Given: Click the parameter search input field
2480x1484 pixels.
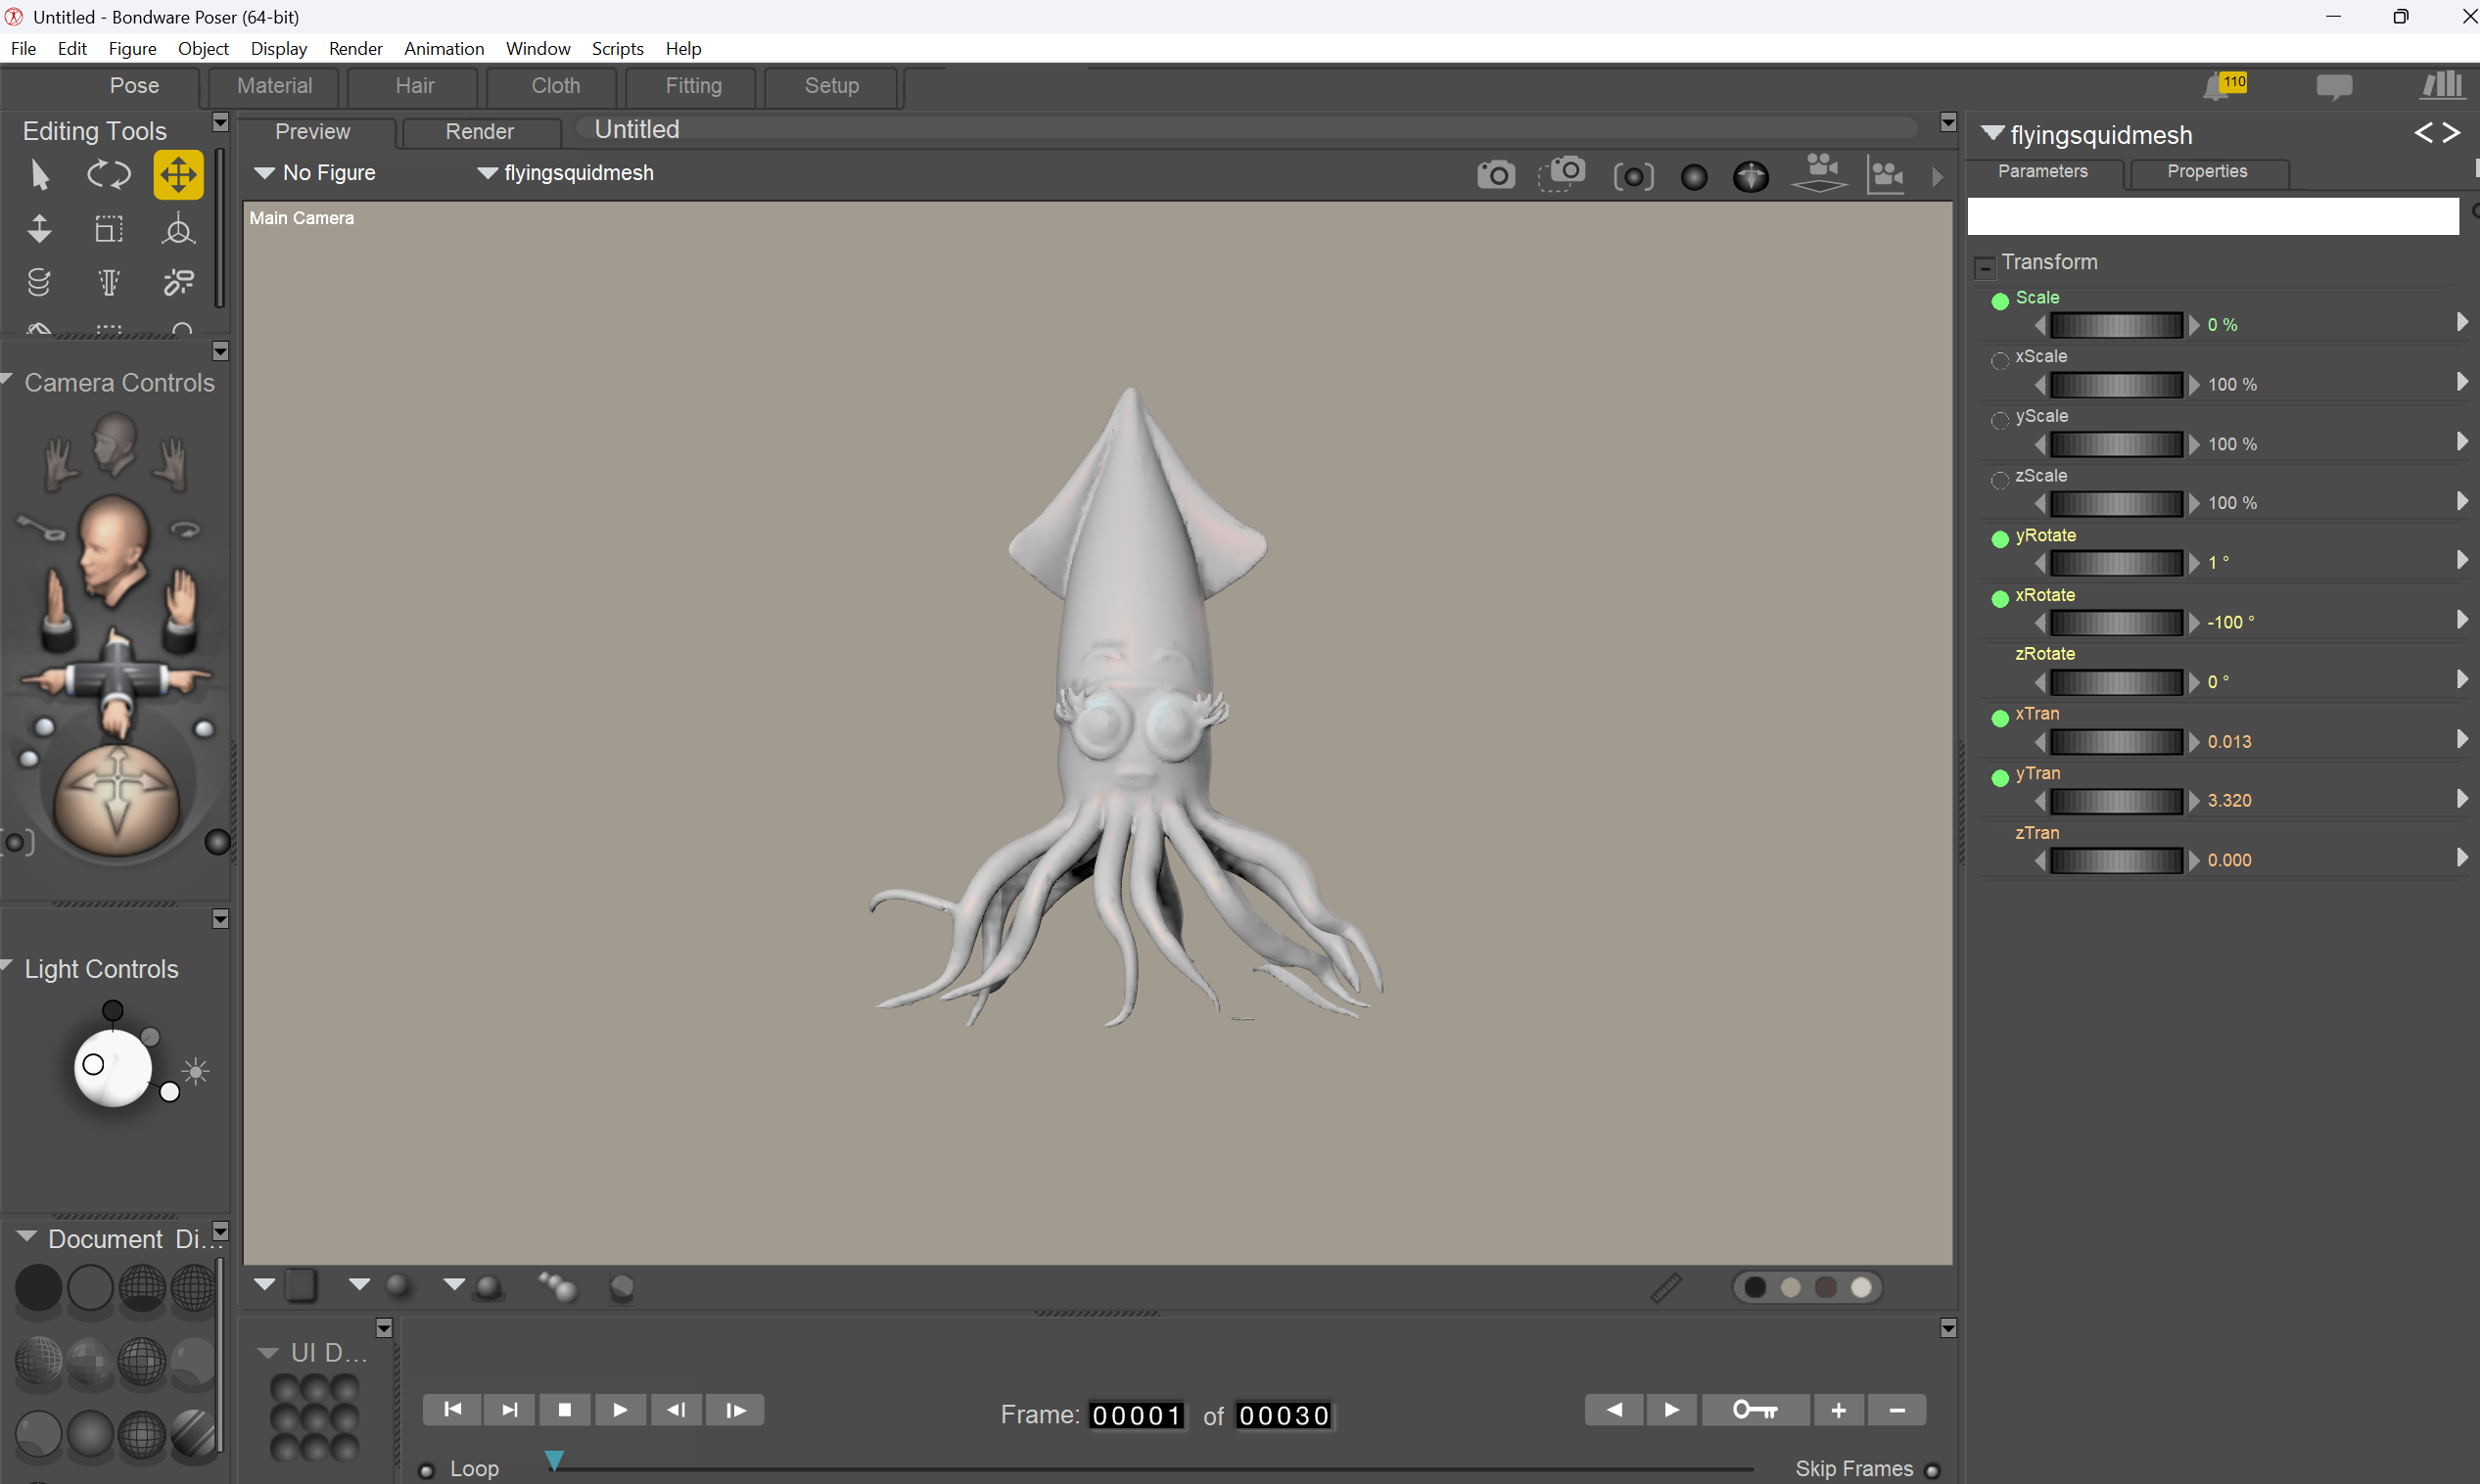Looking at the screenshot, I should click(x=2212, y=216).
